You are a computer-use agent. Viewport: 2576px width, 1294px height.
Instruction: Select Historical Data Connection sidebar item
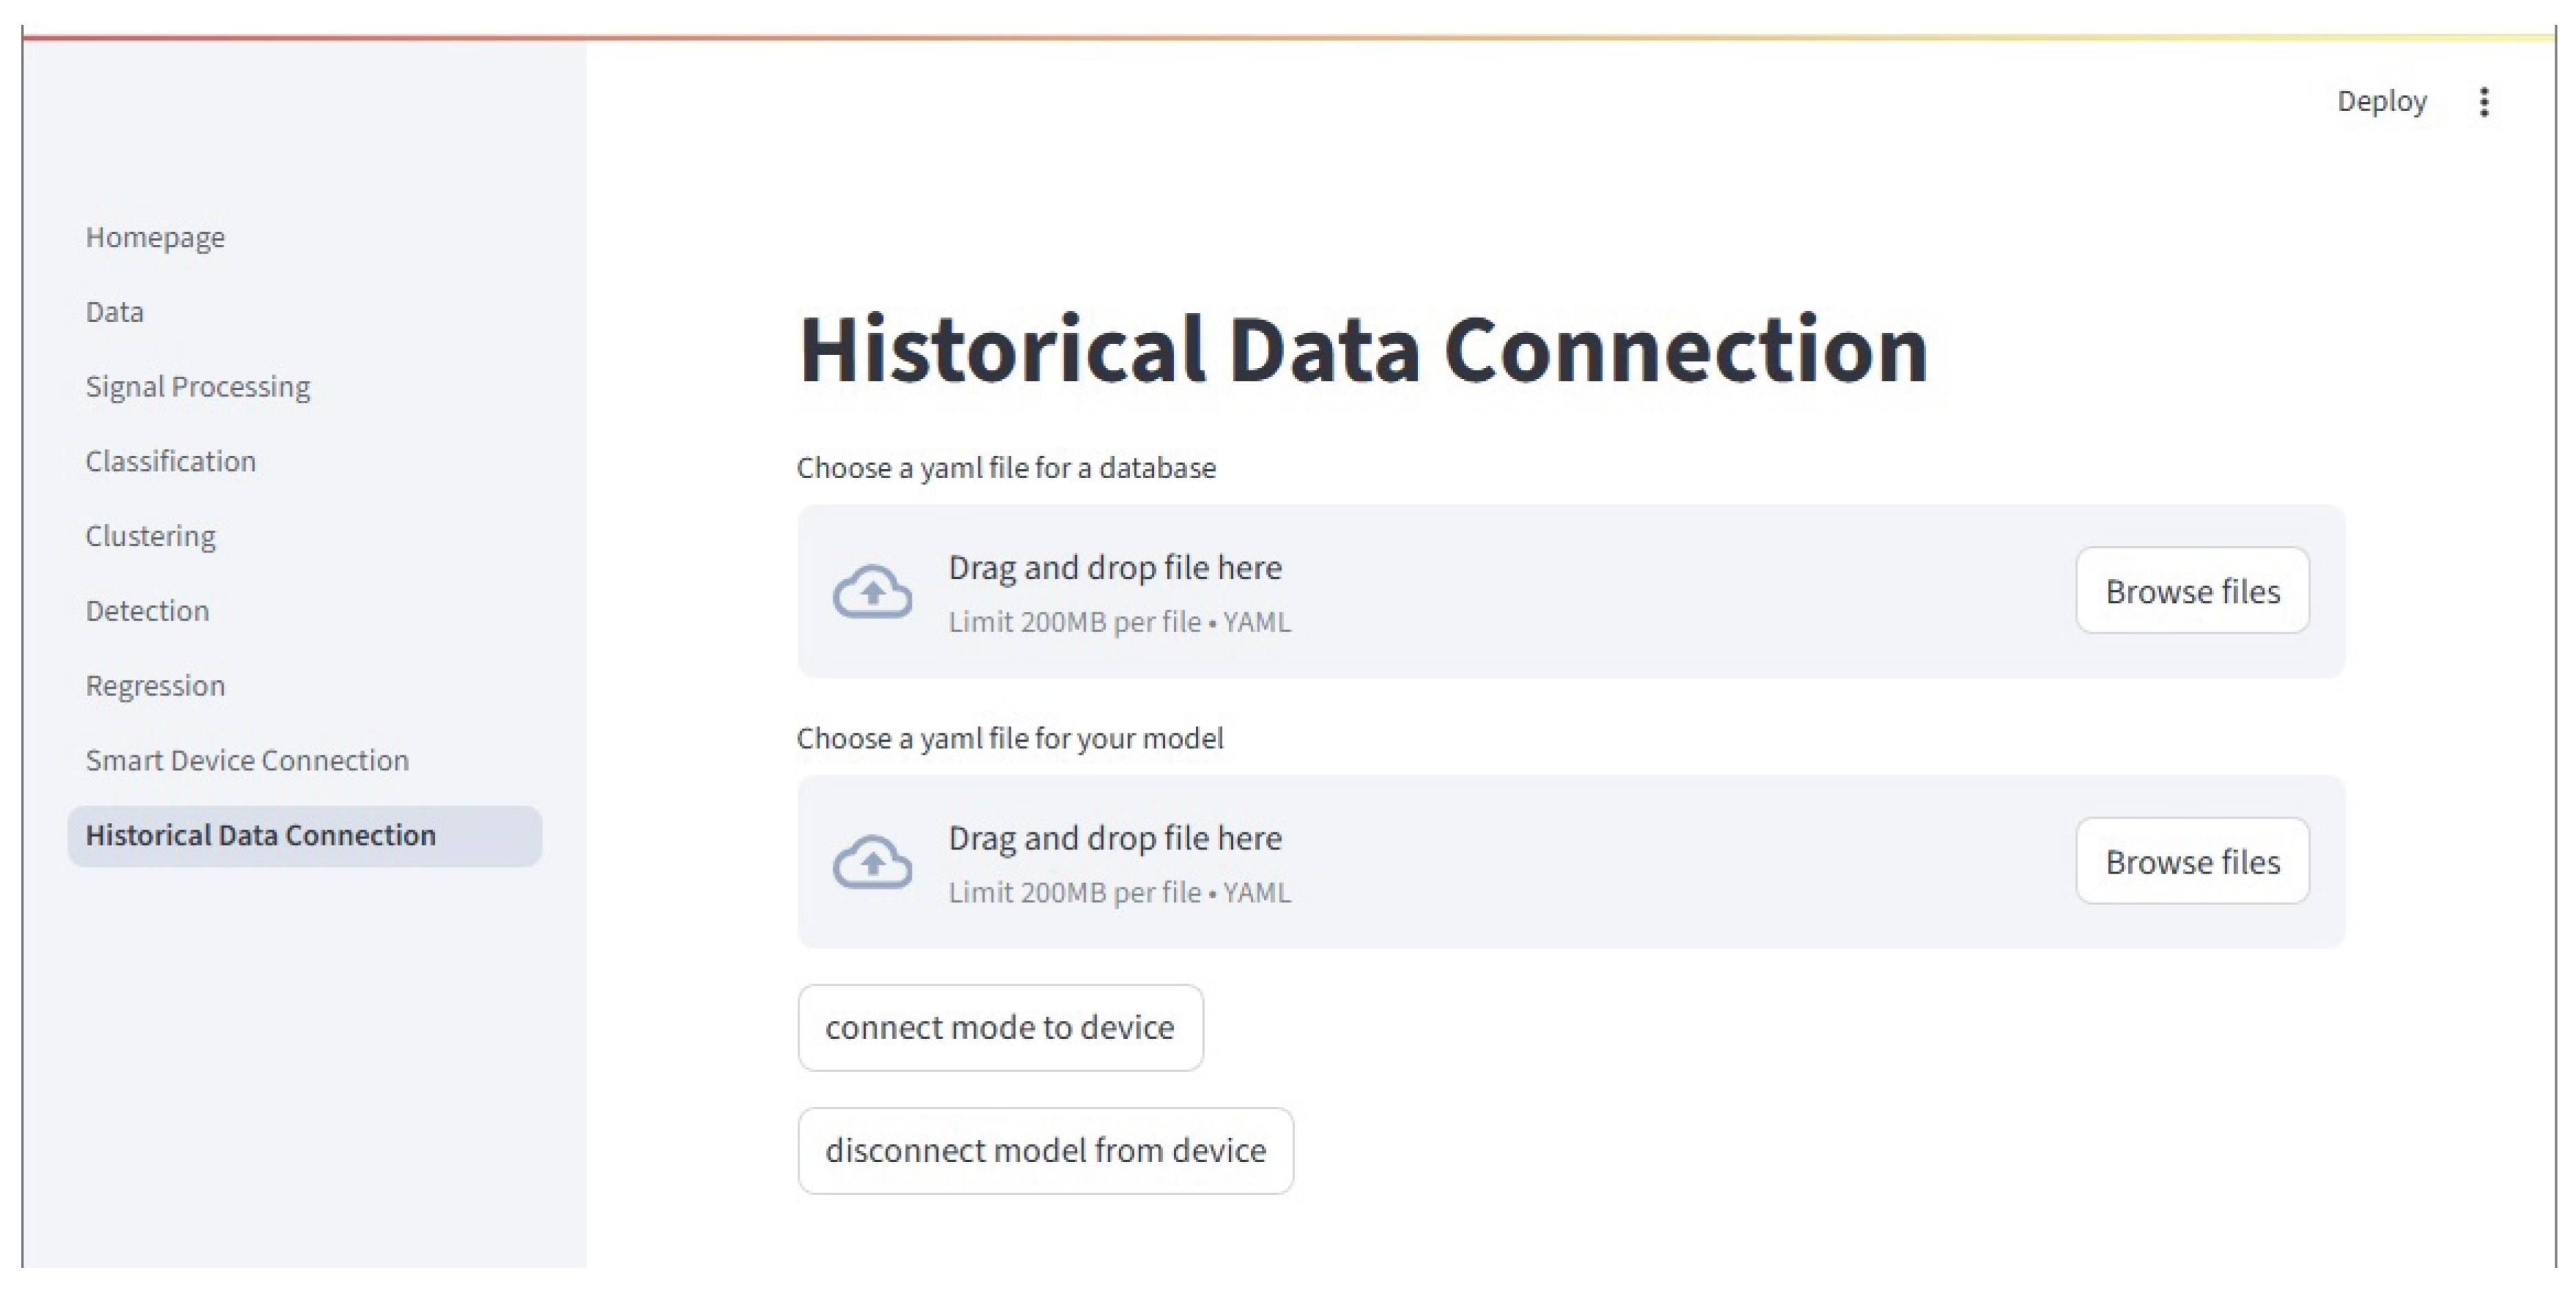click(260, 836)
